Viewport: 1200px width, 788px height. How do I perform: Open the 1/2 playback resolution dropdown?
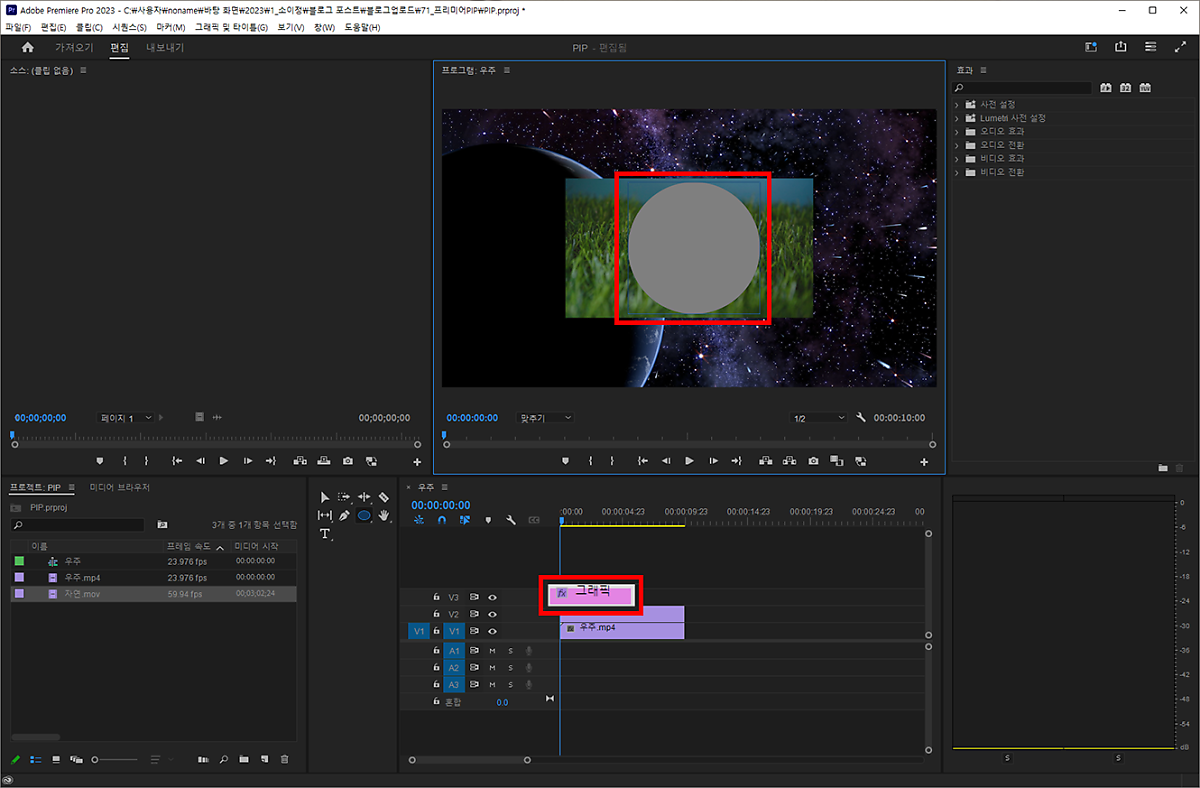(818, 418)
